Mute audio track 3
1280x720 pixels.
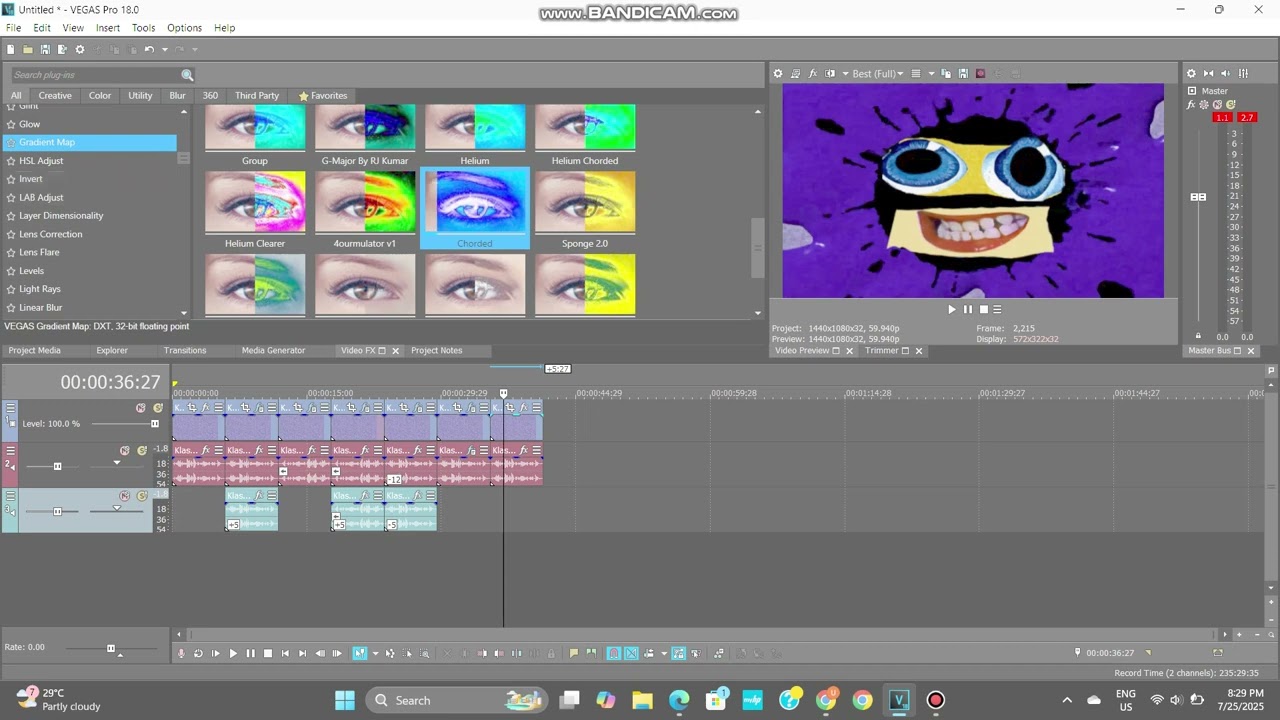click(125, 496)
